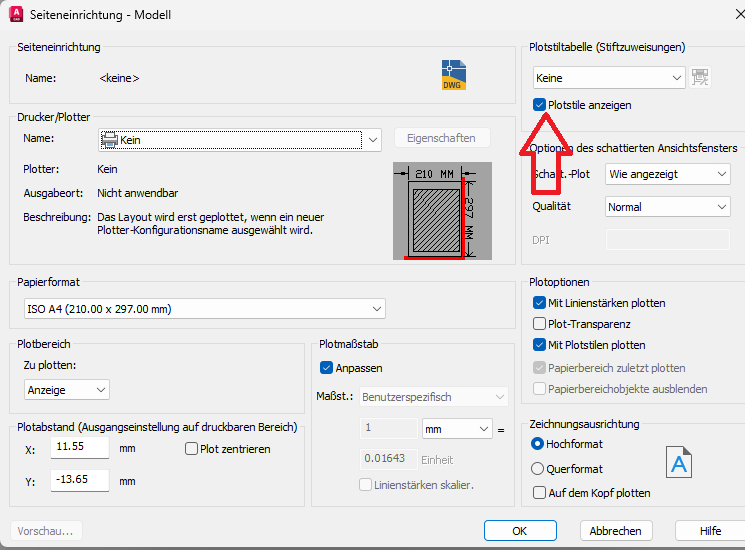Open the Drucker/Plotter name dropdown

(240, 140)
